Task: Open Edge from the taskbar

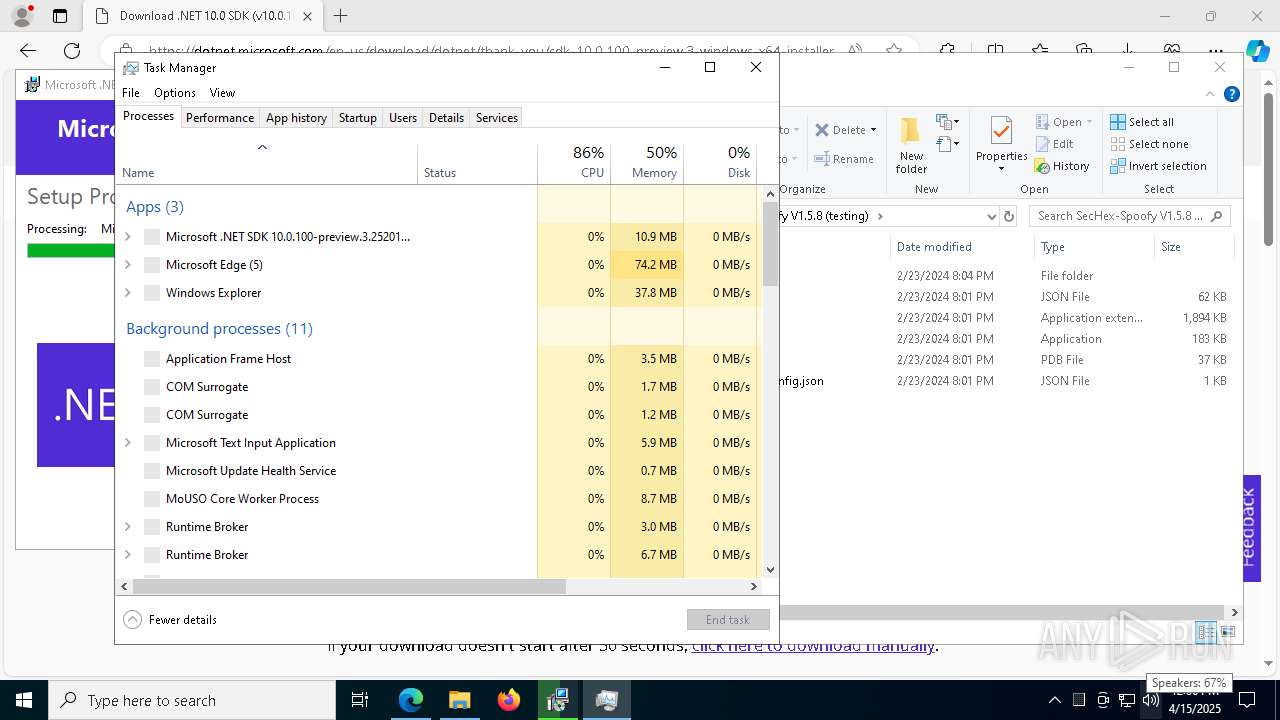Action: pyautogui.click(x=411, y=700)
